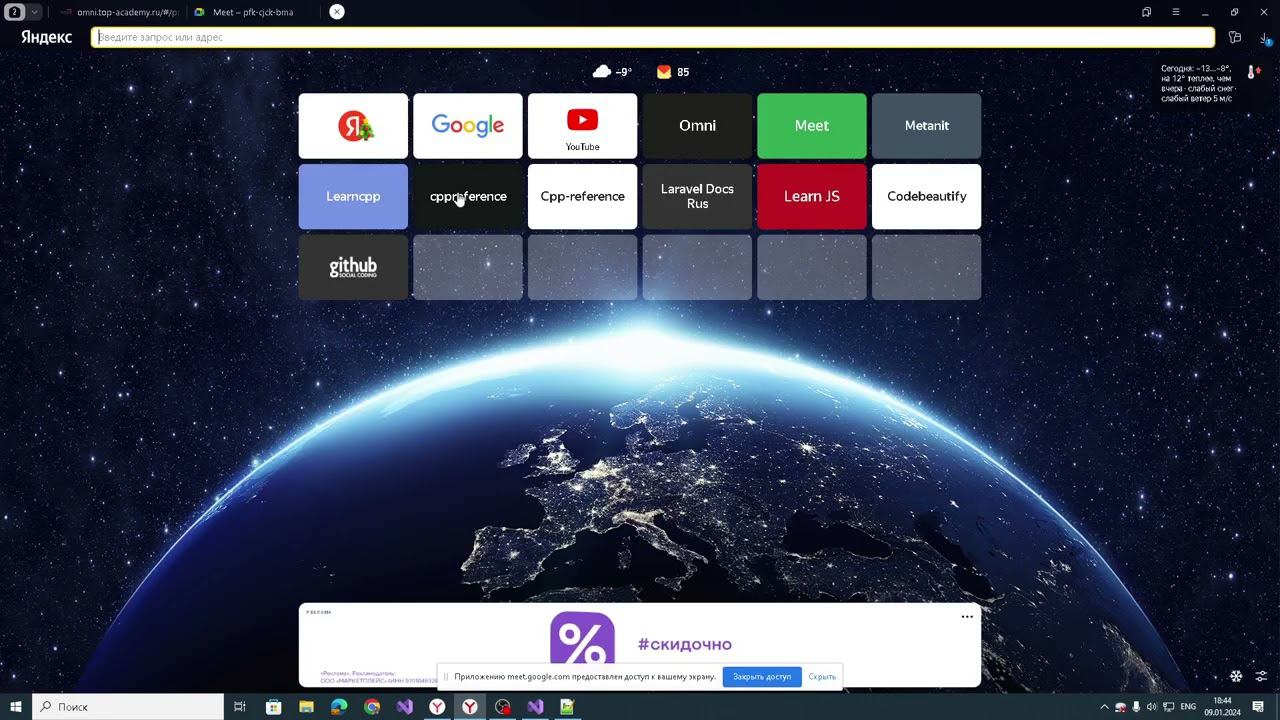
Task: Open the ad banner three-dot menu
Action: [x=967, y=617]
